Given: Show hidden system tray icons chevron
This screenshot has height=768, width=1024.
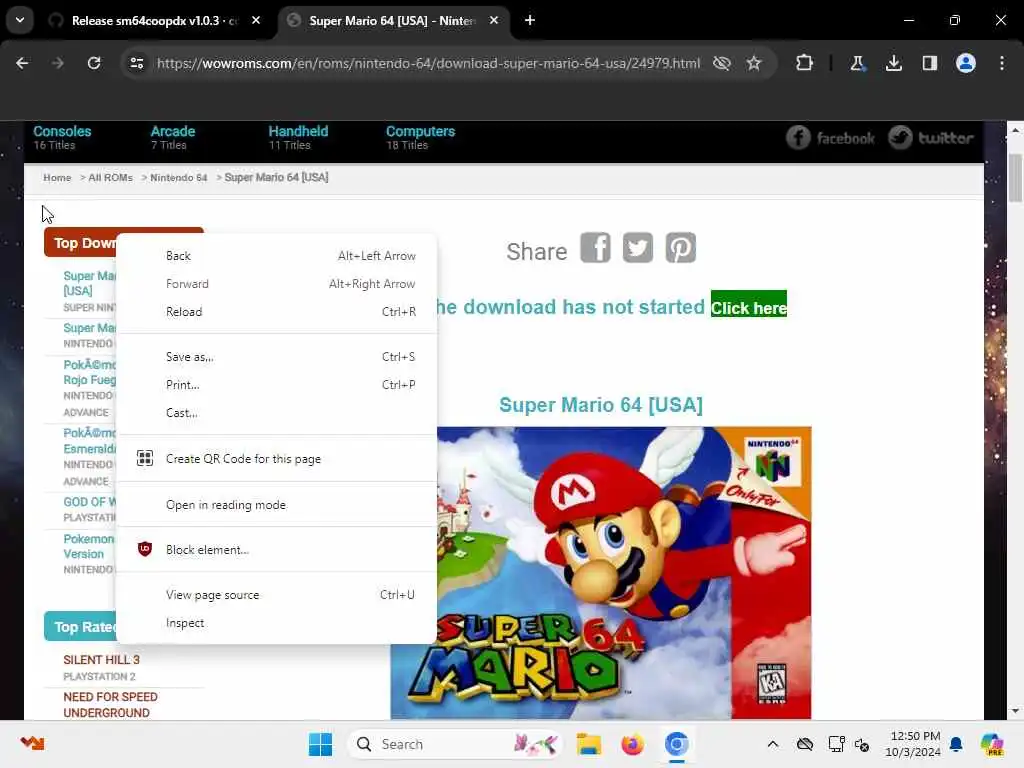Looking at the screenshot, I should 773,744.
